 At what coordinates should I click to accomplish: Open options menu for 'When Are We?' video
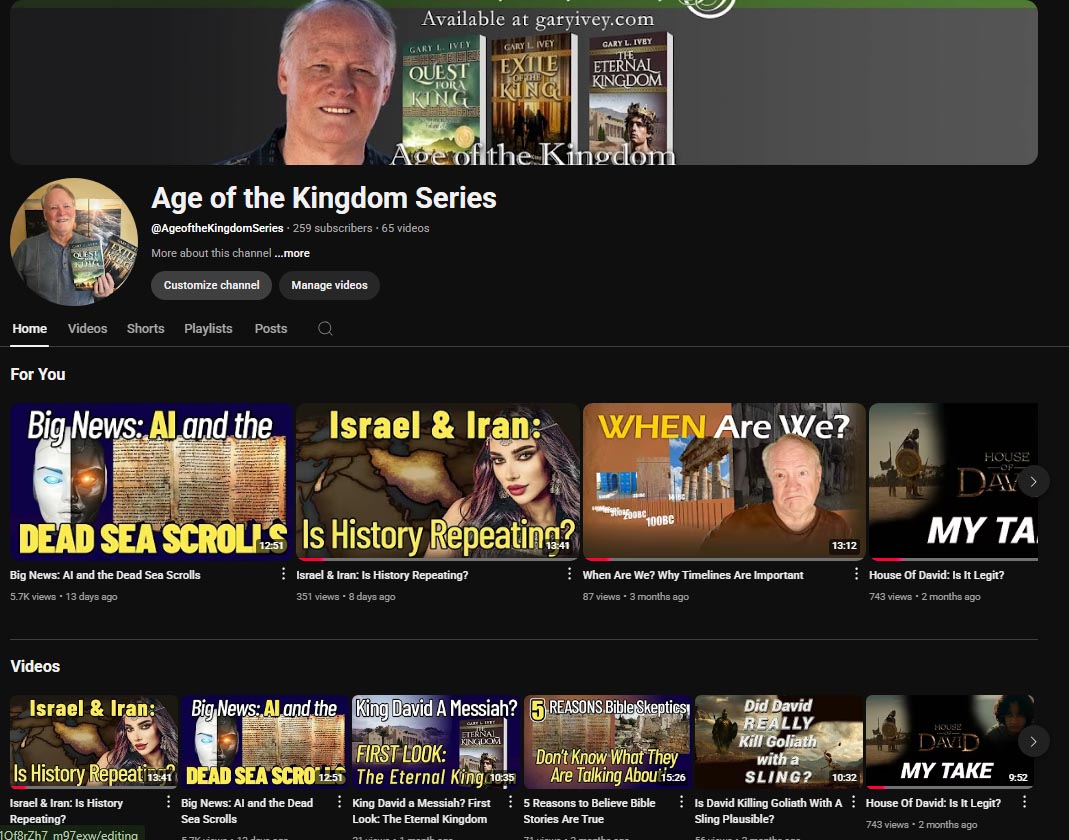click(x=856, y=574)
